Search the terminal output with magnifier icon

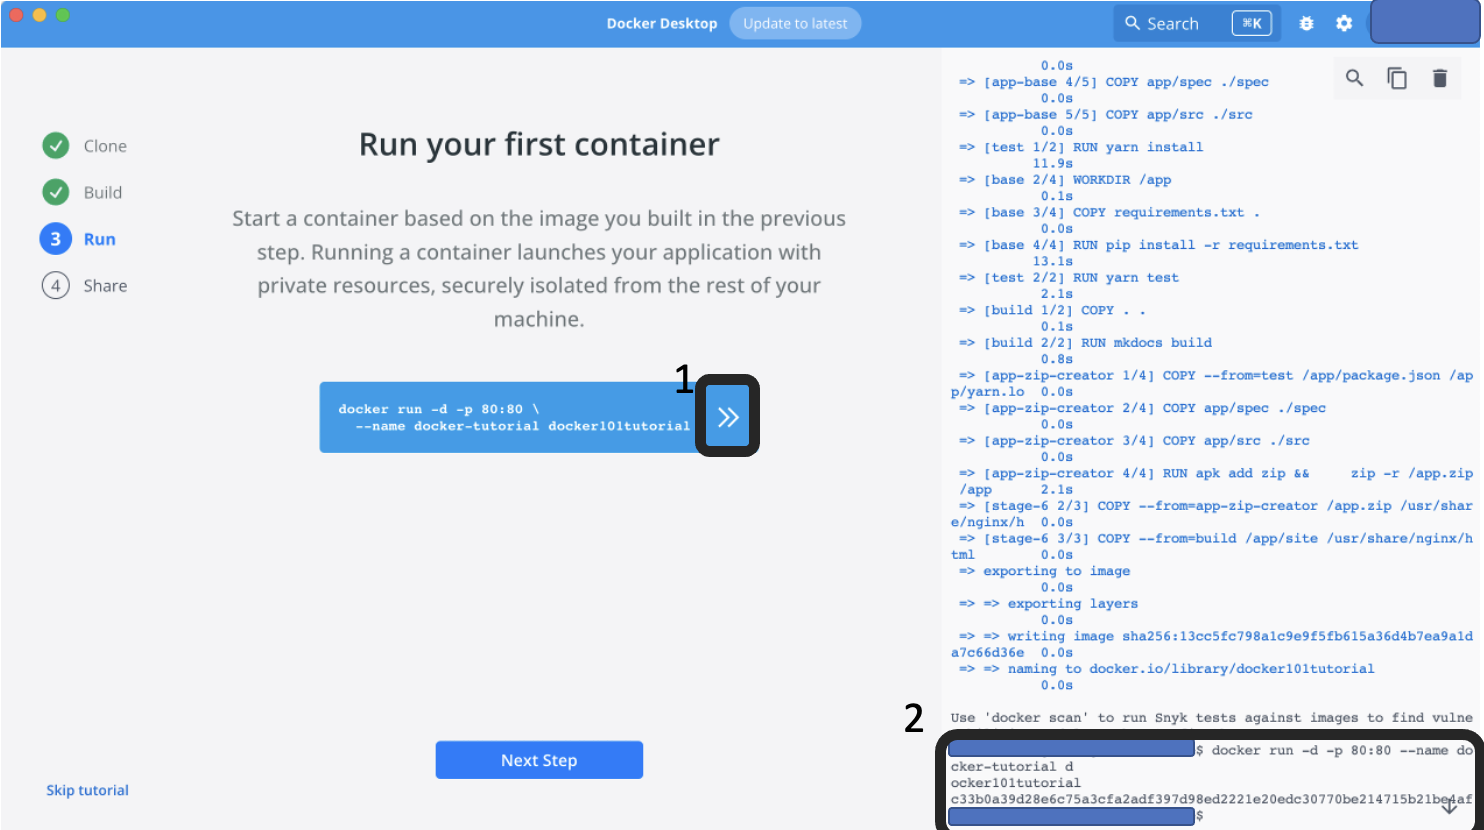1354,78
